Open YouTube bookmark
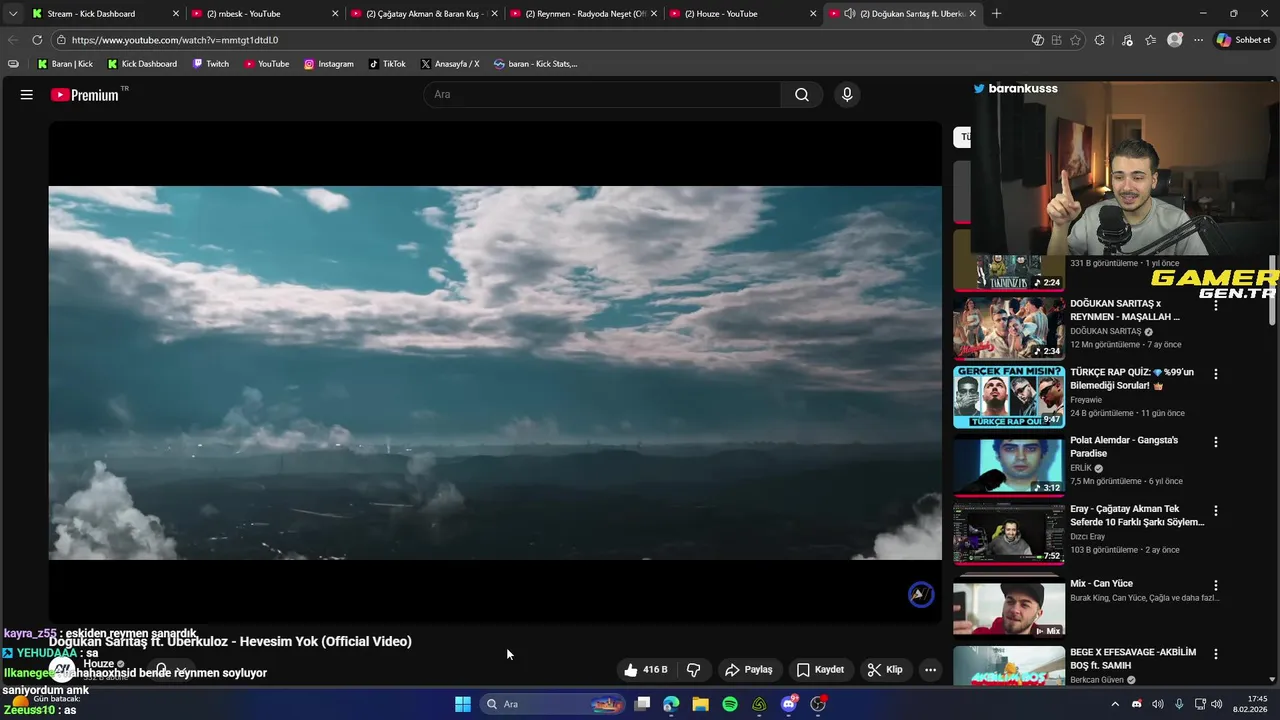This screenshot has height=720, width=1280. [x=266, y=64]
